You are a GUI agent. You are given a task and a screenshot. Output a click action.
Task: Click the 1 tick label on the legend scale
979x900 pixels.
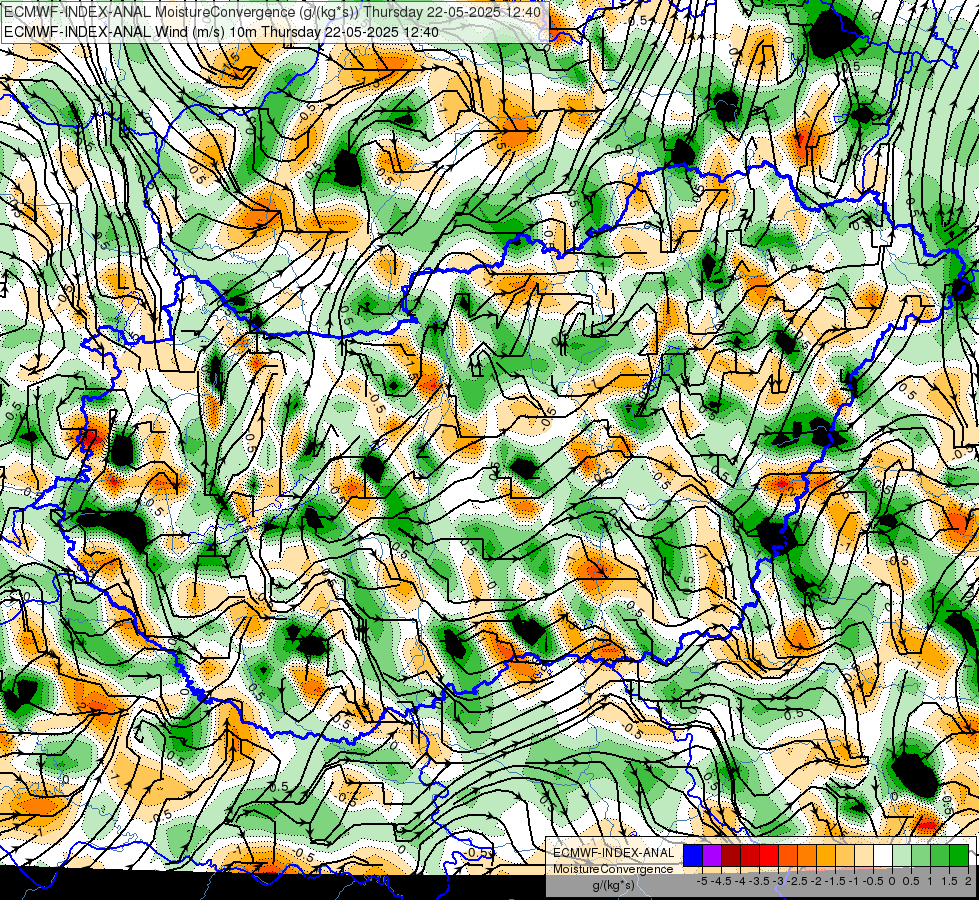point(929,881)
